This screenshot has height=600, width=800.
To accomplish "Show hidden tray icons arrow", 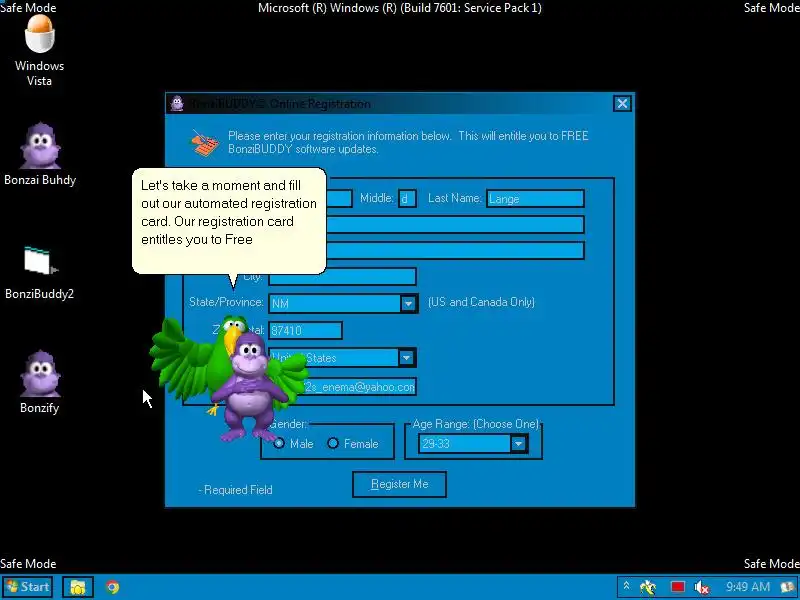I will [627, 587].
